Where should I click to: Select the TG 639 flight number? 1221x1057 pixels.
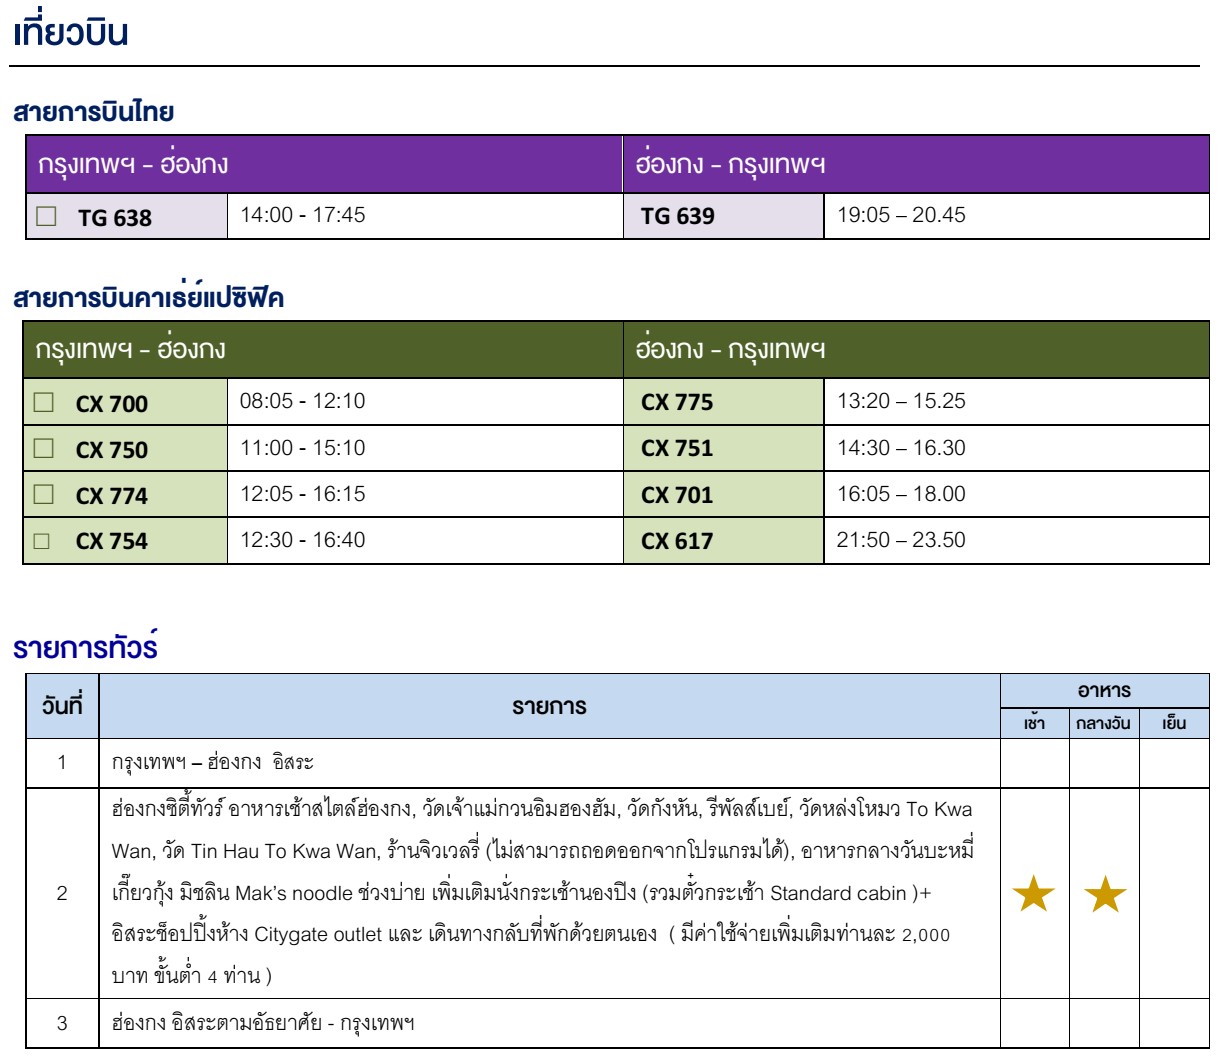tap(678, 216)
